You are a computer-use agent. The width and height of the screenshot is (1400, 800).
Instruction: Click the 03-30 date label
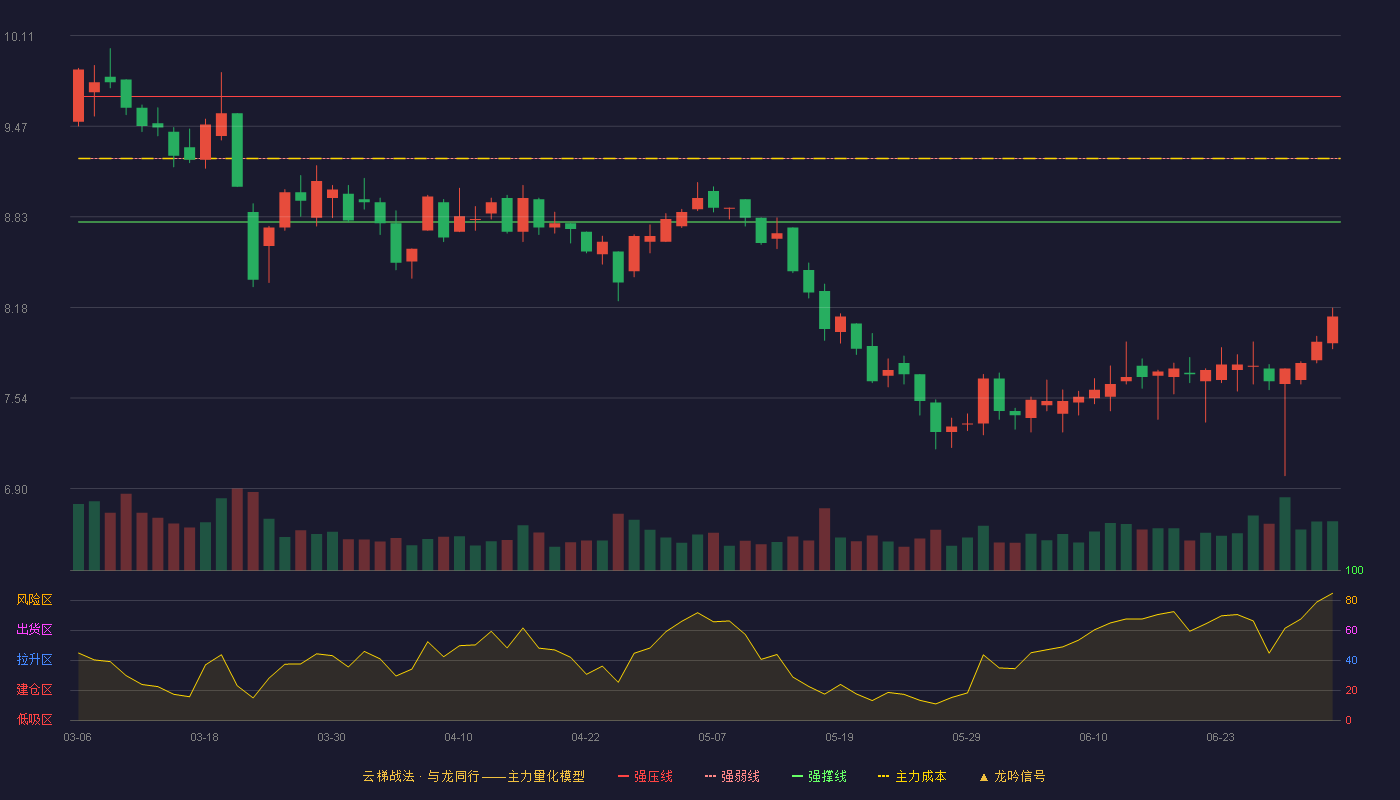coord(331,737)
